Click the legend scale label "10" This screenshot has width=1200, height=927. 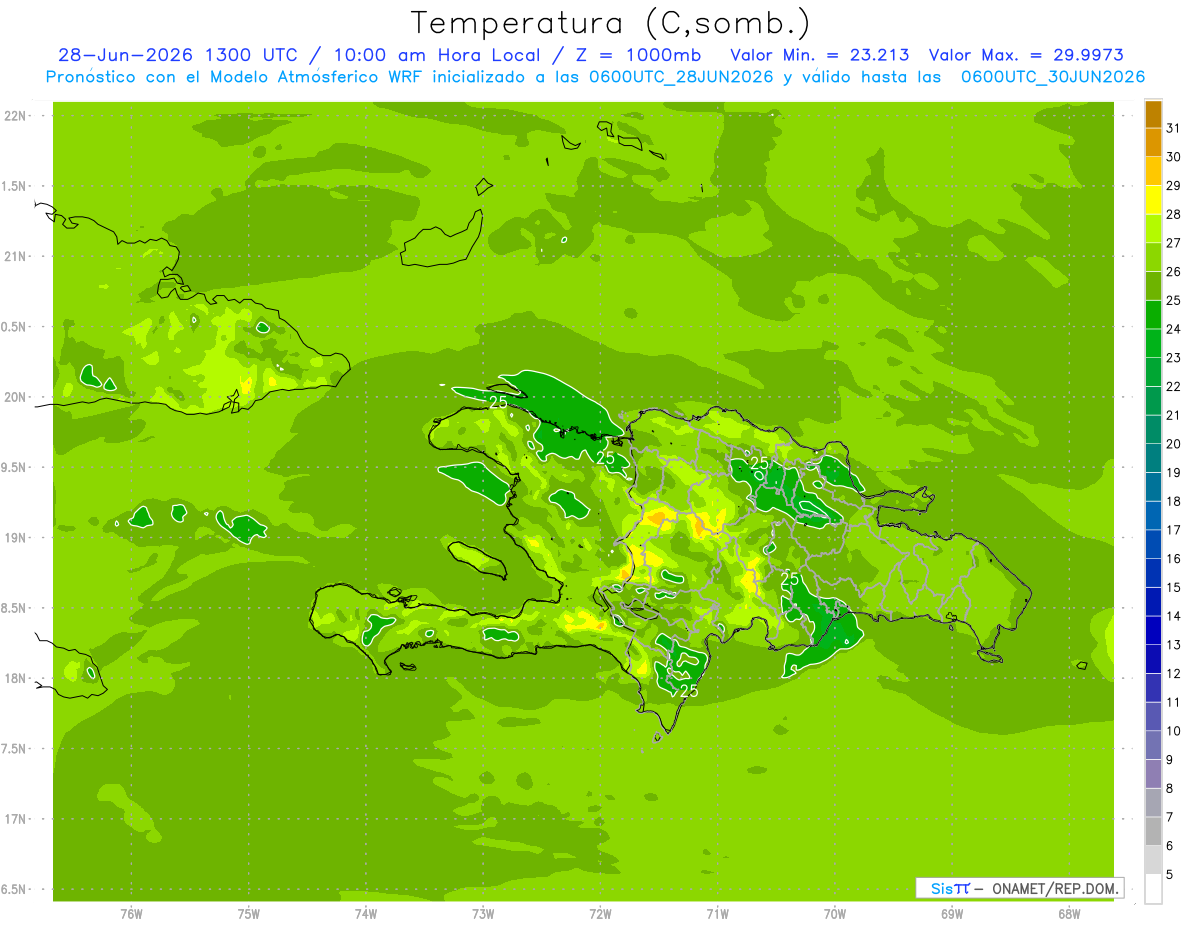tap(1174, 731)
